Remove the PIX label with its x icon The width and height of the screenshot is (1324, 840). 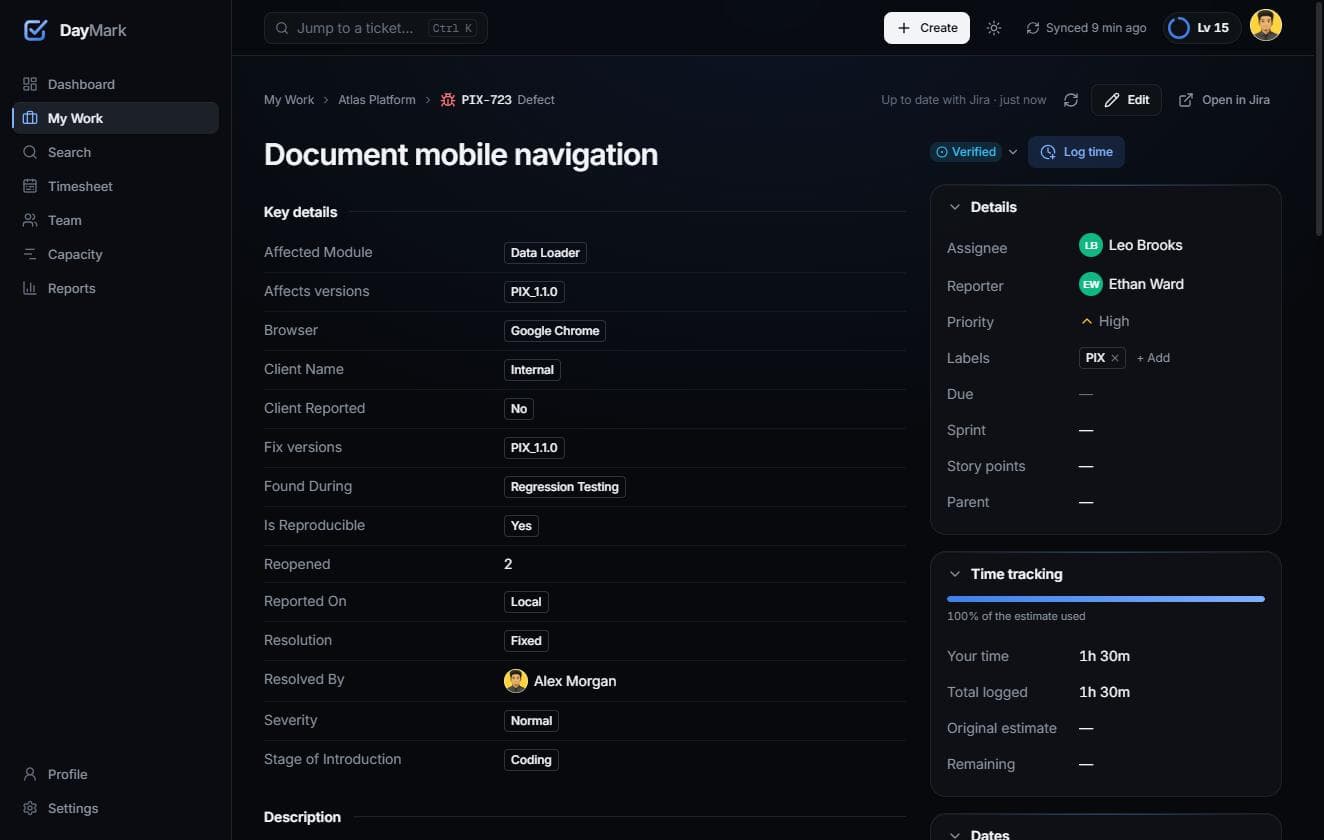[1115, 358]
